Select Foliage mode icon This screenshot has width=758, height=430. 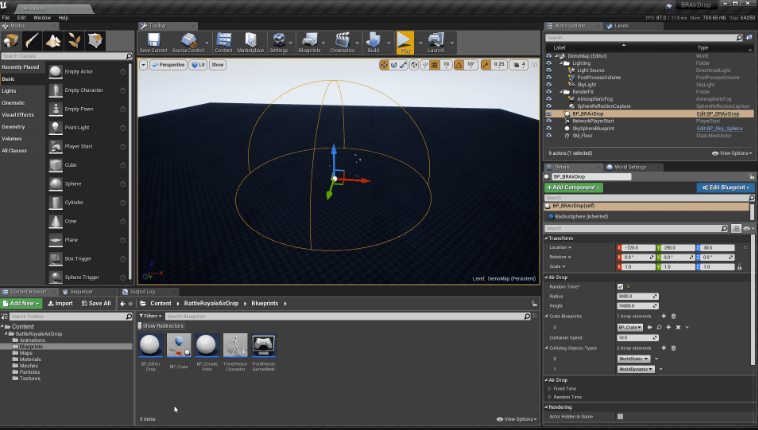[x=74, y=41]
